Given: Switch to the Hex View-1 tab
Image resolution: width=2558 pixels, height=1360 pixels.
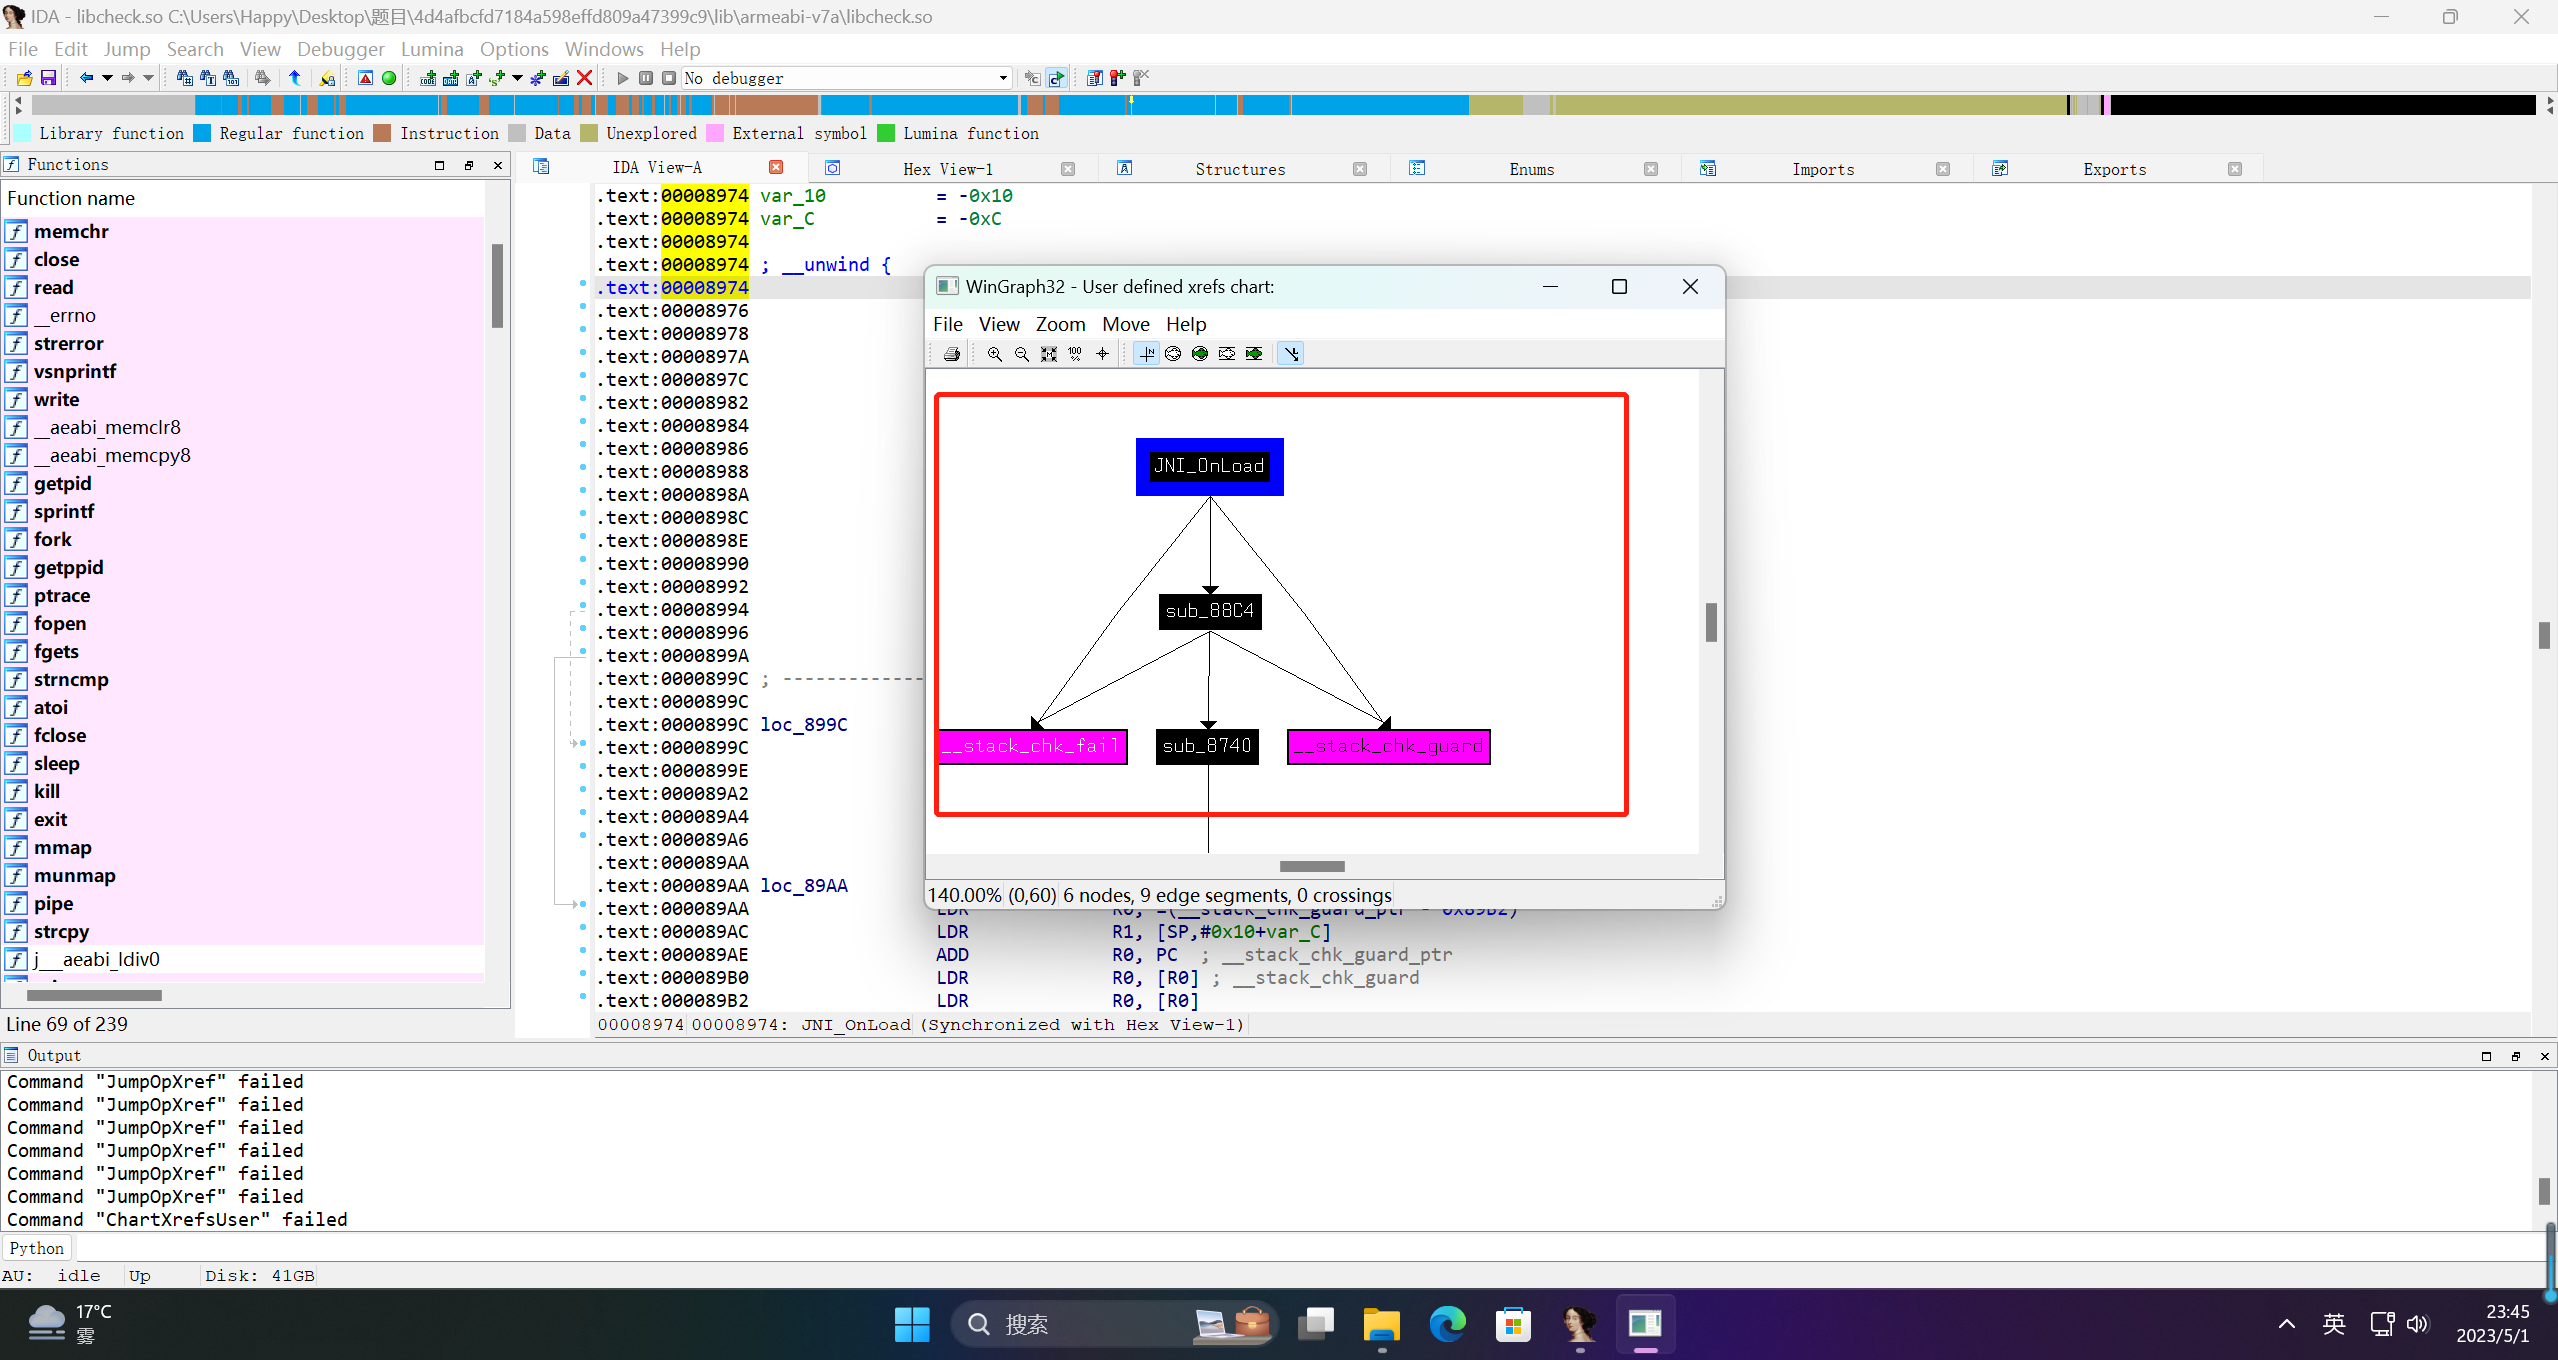Looking at the screenshot, I should (x=947, y=169).
